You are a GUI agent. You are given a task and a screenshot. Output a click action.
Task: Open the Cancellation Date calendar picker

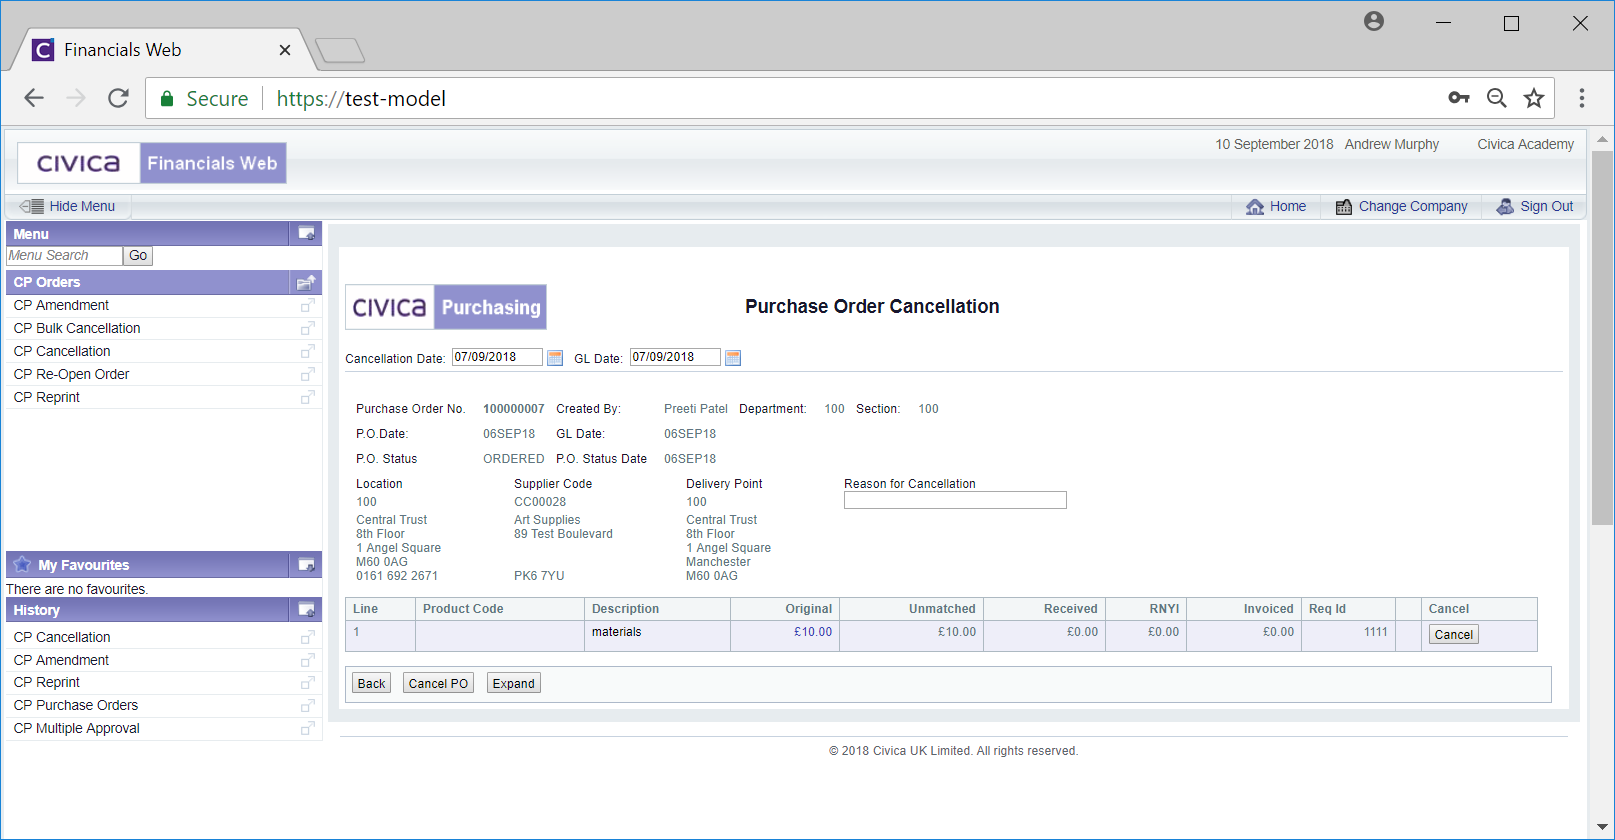(555, 358)
